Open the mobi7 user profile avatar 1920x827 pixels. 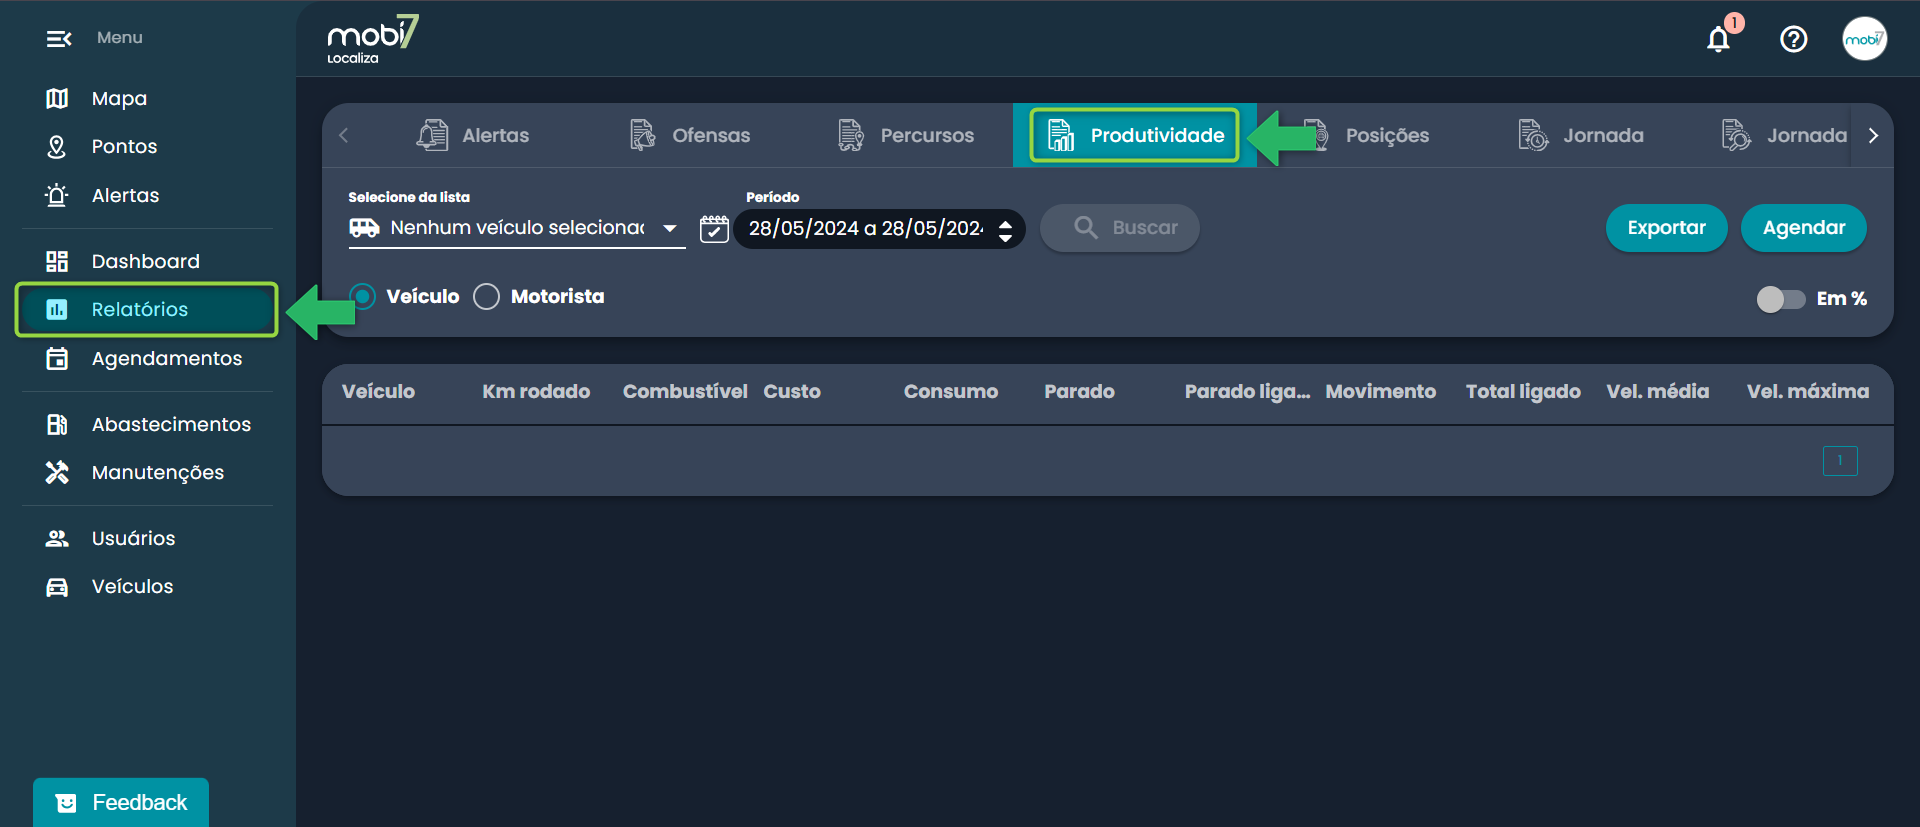[1864, 39]
